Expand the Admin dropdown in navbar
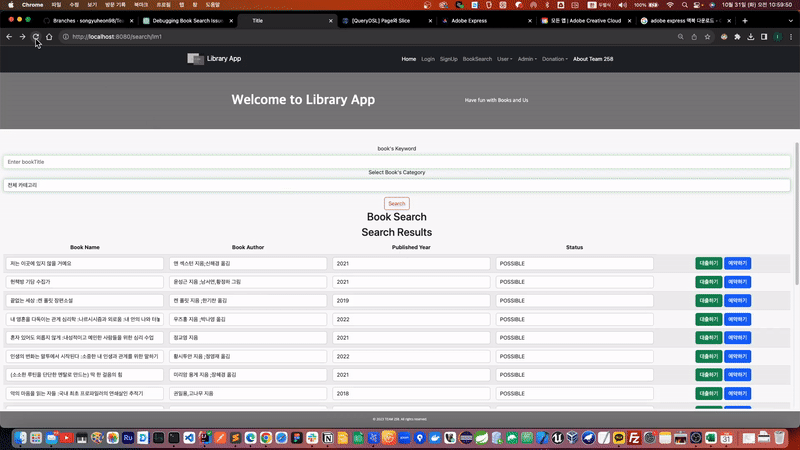The image size is (800, 450). (526, 59)
